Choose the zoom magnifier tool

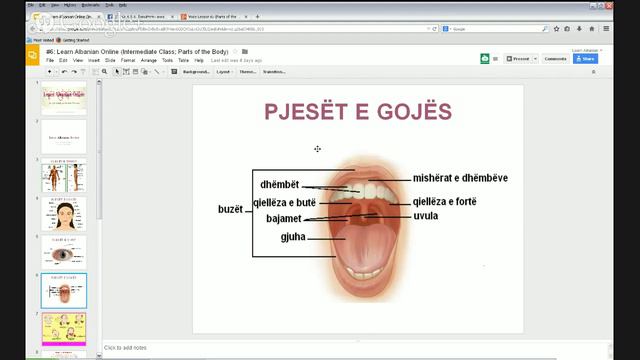tap(104, 72)
